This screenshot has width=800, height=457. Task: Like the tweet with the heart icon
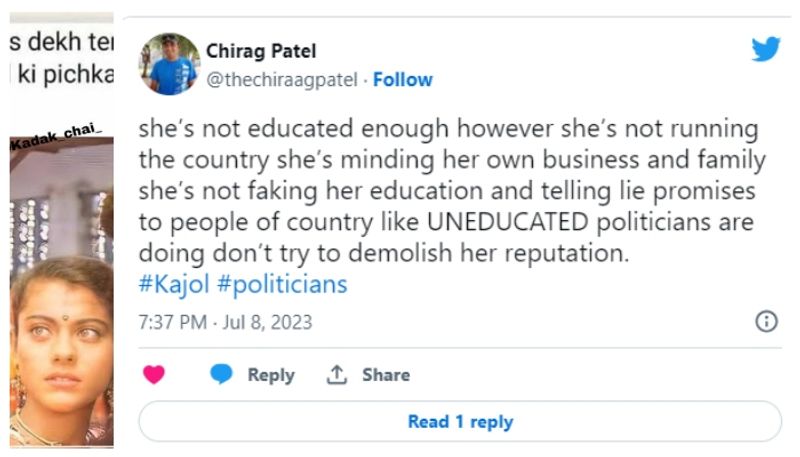154,375
